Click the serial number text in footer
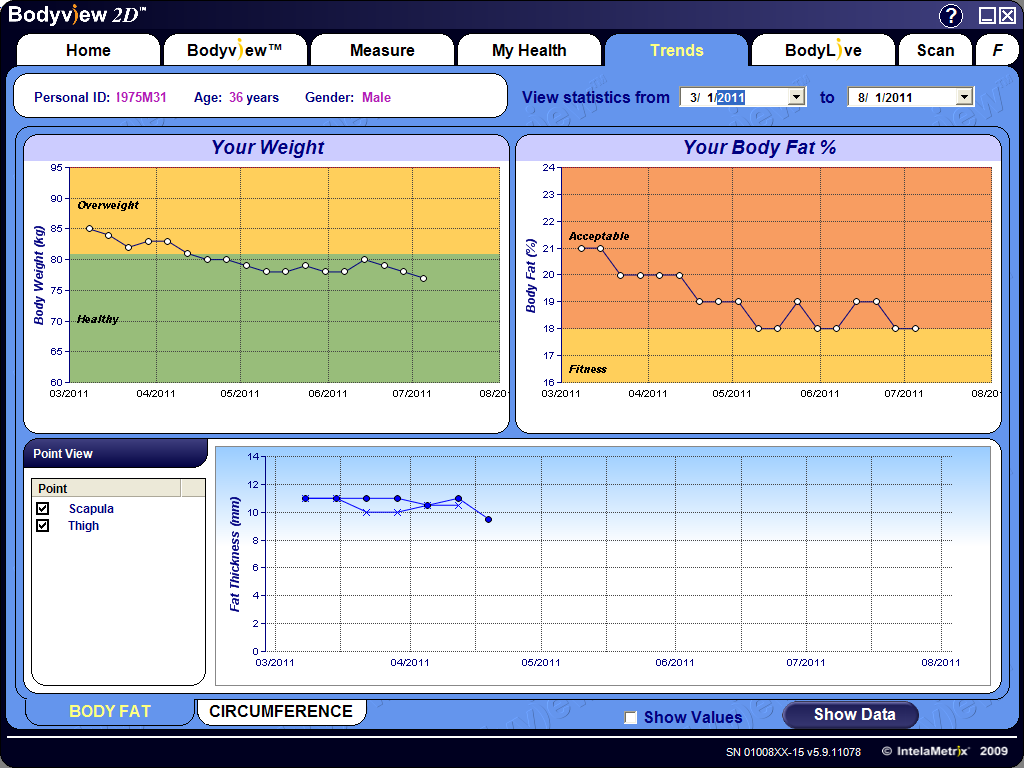The height and width of the screenshot is (768, 1024). point(793,752)
